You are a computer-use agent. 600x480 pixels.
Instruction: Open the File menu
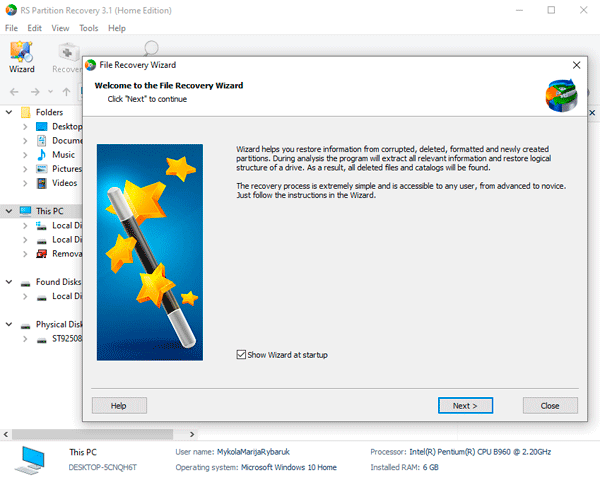[11, 28]
